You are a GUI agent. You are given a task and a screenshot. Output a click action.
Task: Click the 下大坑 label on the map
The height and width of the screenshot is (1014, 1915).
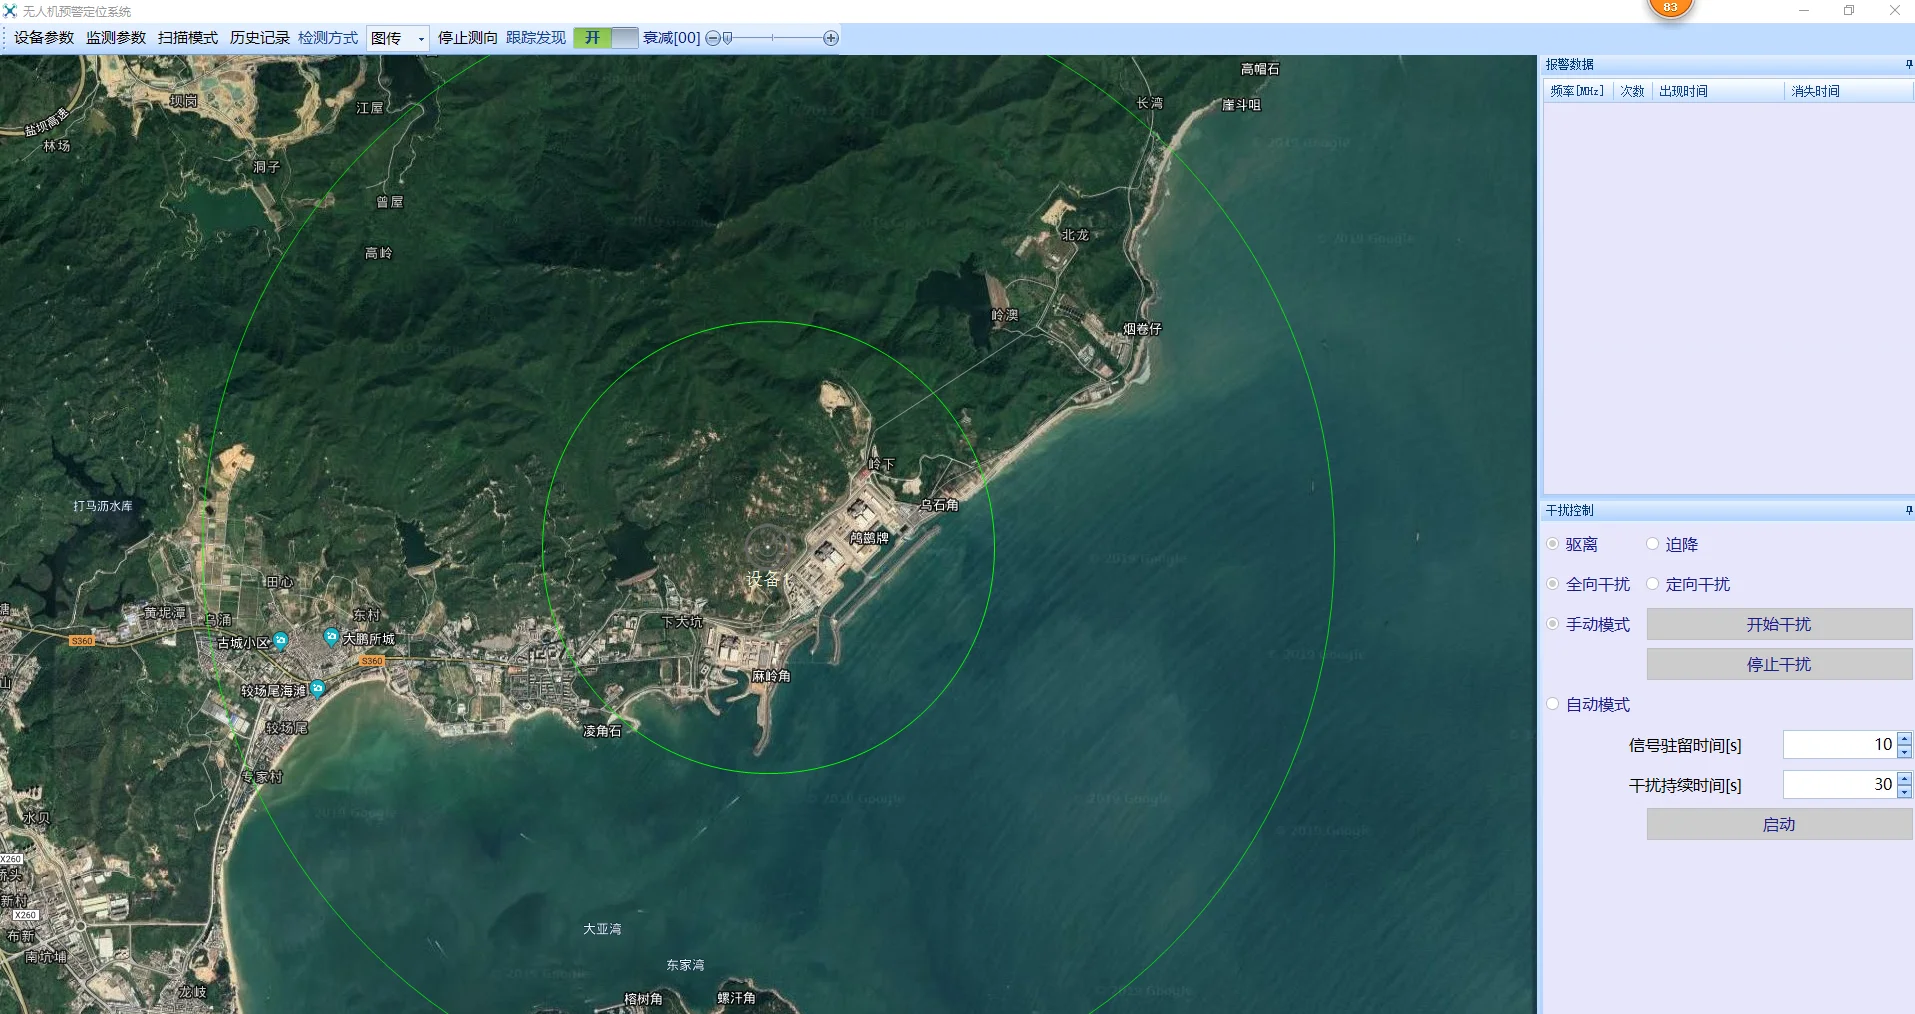pos(682,622)
